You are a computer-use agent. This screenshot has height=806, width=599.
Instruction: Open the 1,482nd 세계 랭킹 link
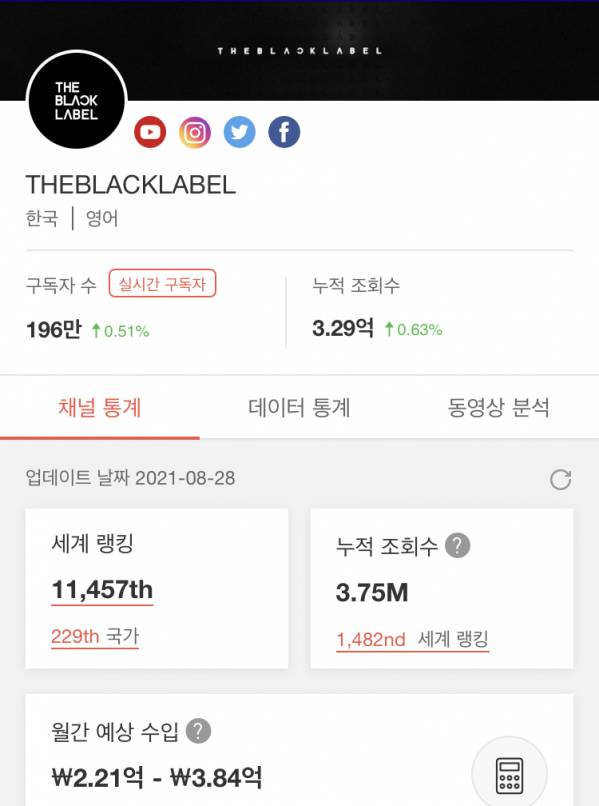click(x=412, y=639)
